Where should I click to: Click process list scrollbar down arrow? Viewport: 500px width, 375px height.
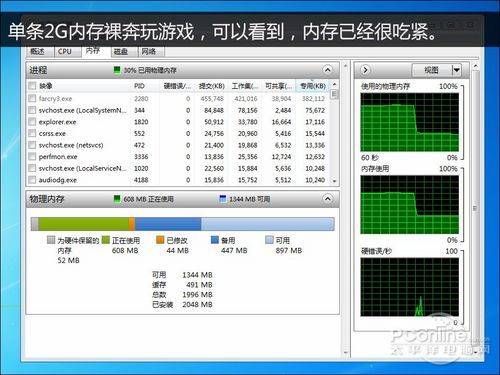pyautogui.click(x=334, y=181)
